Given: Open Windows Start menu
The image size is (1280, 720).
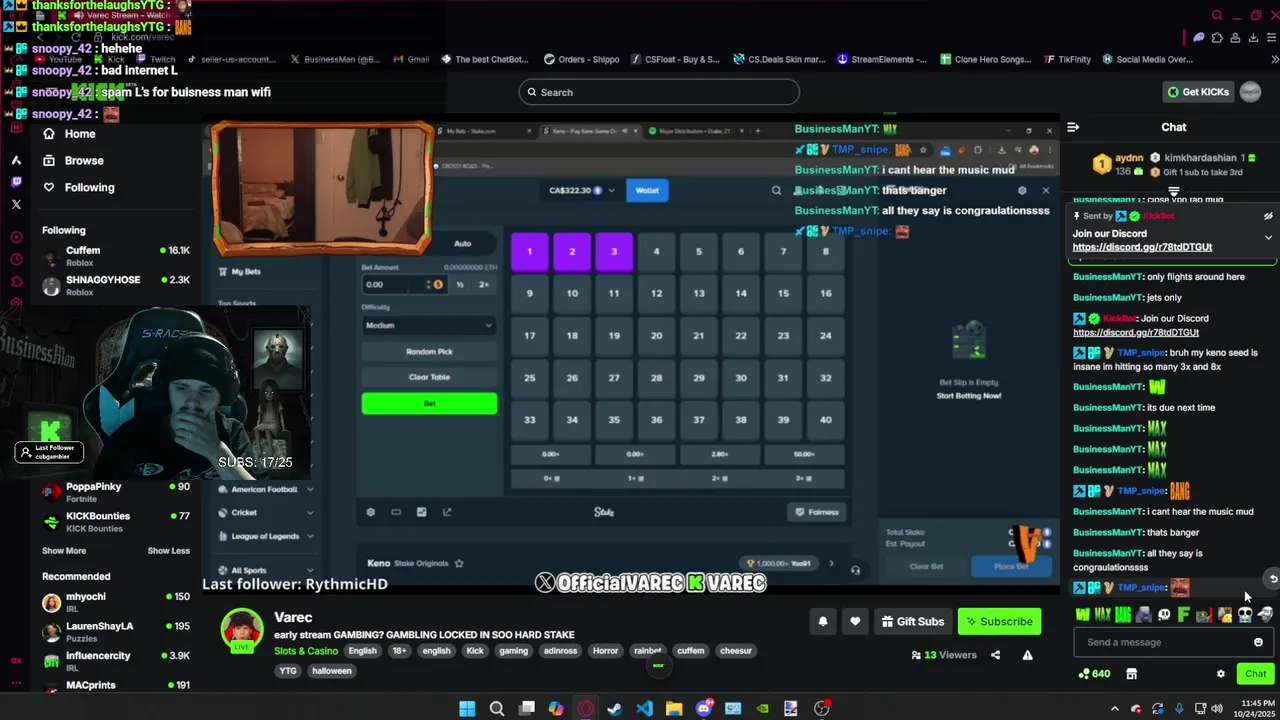Looking at the screenshot, I should point(467,709).
